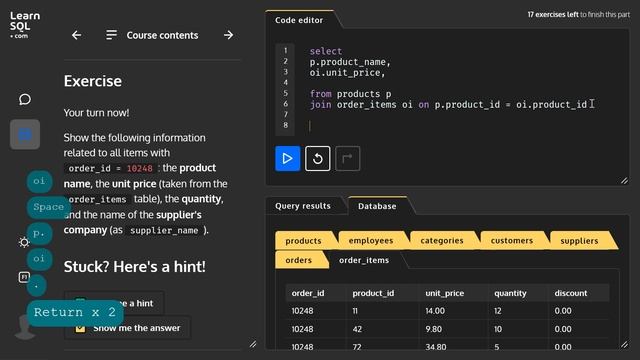Tick the Show me the answer checkbox
Image resolution: width=640 pixels, height=360 pixels.
pyautogui.click(x=80, y=328)
